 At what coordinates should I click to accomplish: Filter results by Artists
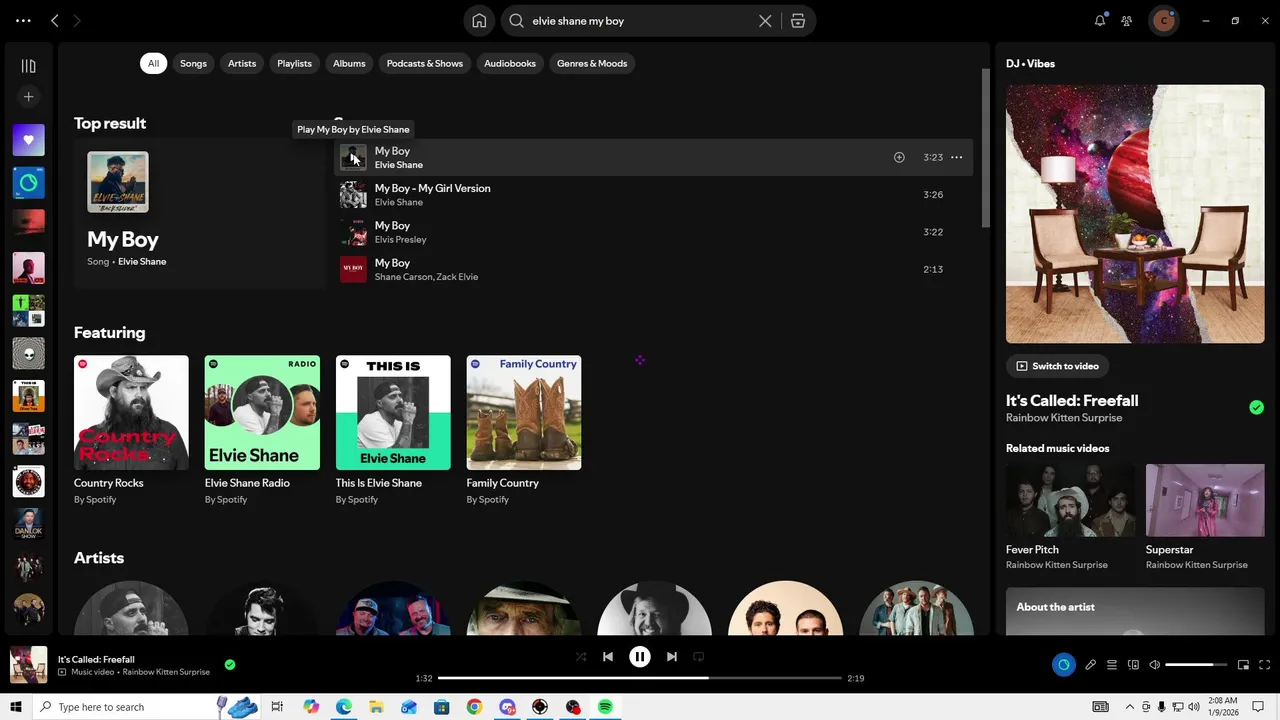pos(242,63)
